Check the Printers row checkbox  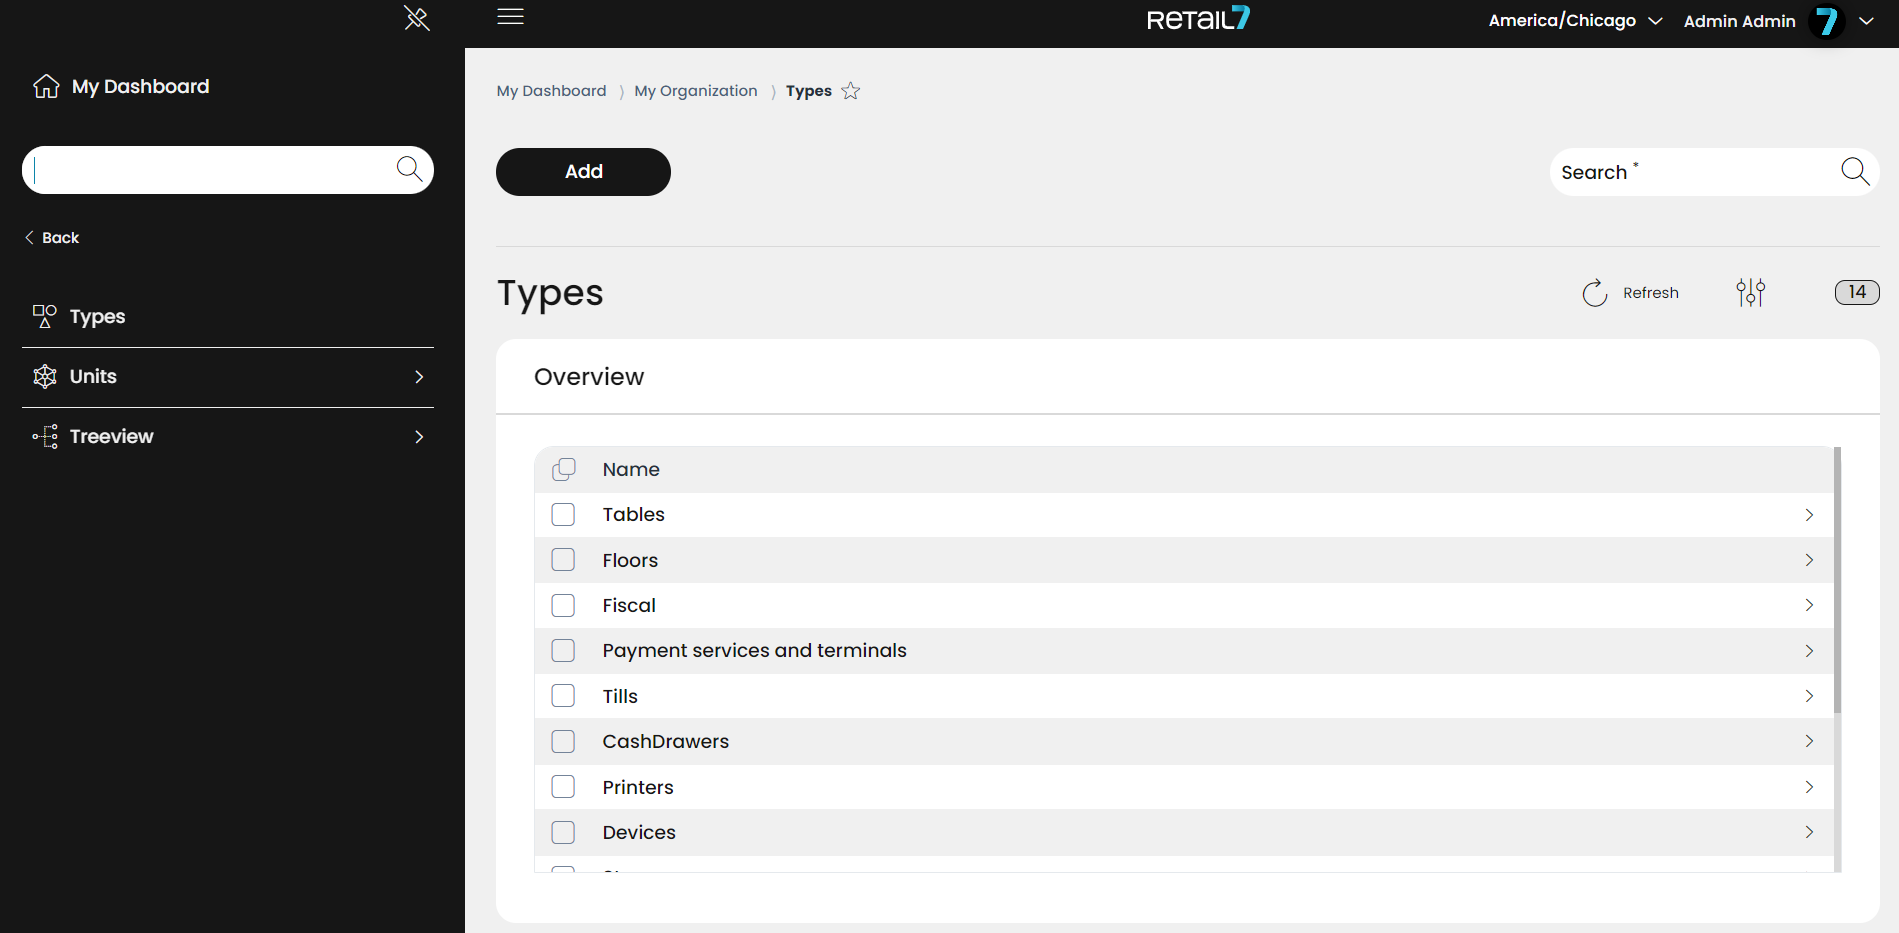pyautogui.click(x=564, y=787)
